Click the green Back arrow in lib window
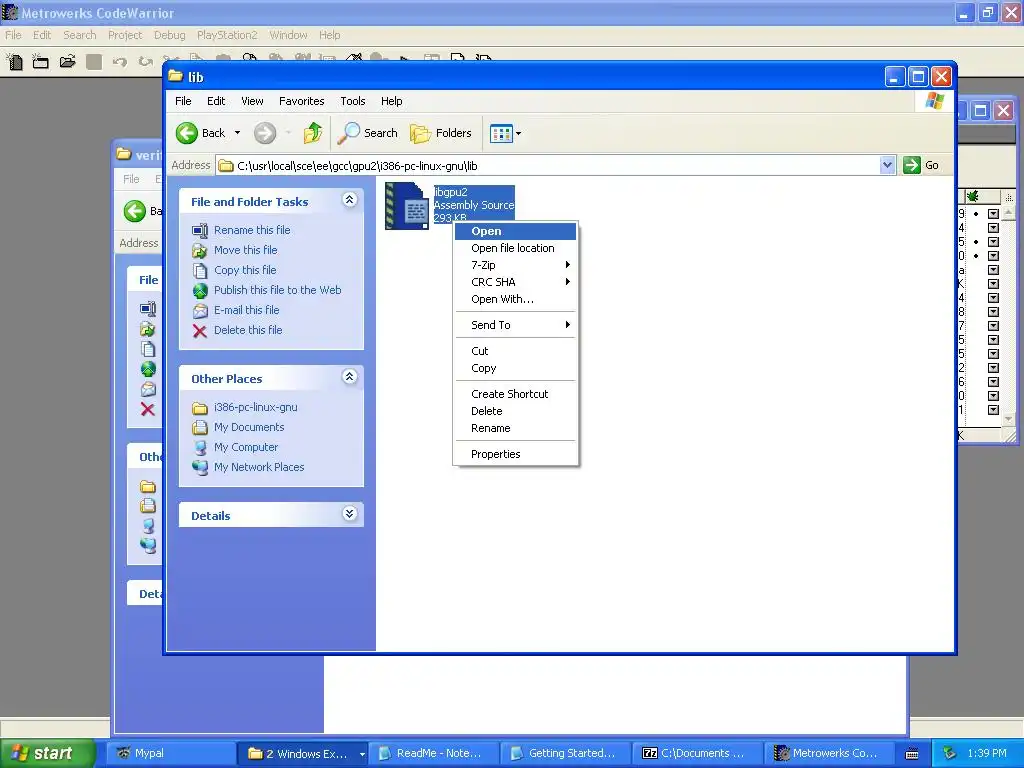The width and height of the screenshot is (1024, 768). pyautogui.click(x=187, y=133)
